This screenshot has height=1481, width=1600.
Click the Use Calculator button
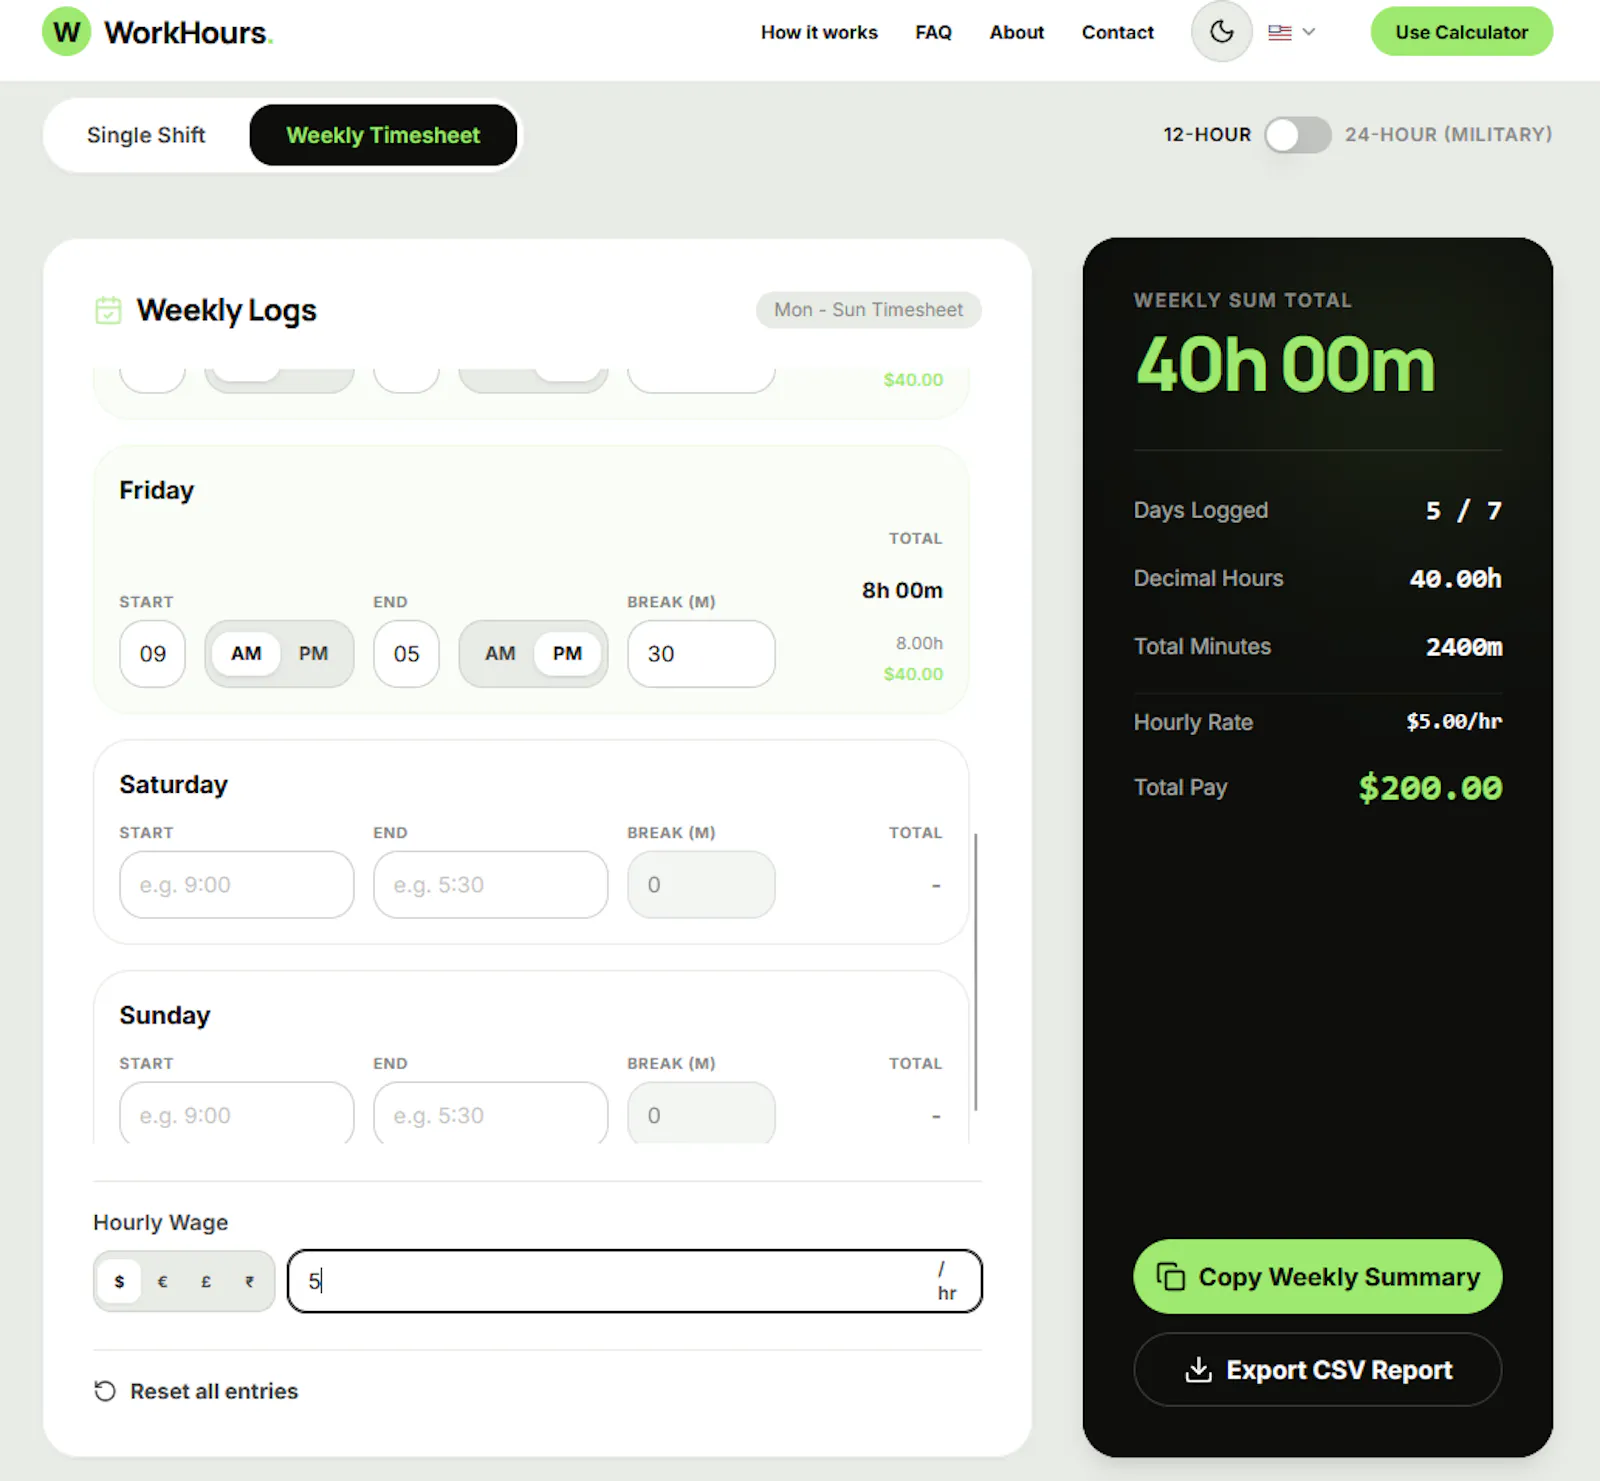tap(1461, 32)
